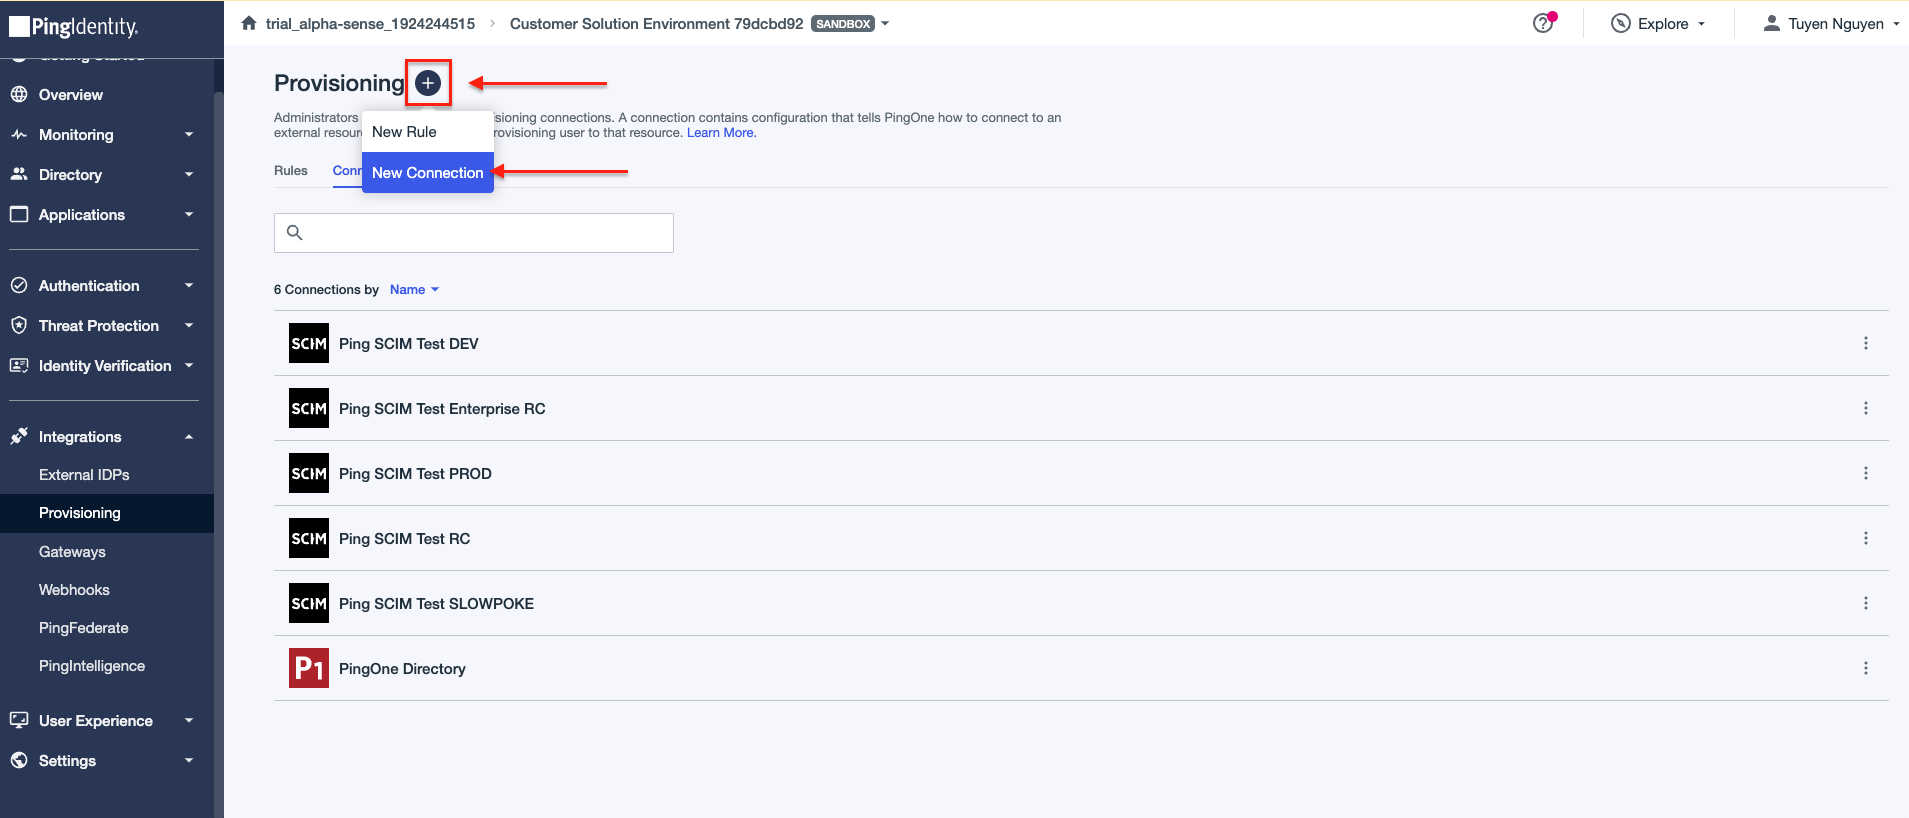This screenshot has height=818, width=1909.
Task: Open the kebab menu for Ping SCIM Test RC
Action: click(x=1866, y=538)
